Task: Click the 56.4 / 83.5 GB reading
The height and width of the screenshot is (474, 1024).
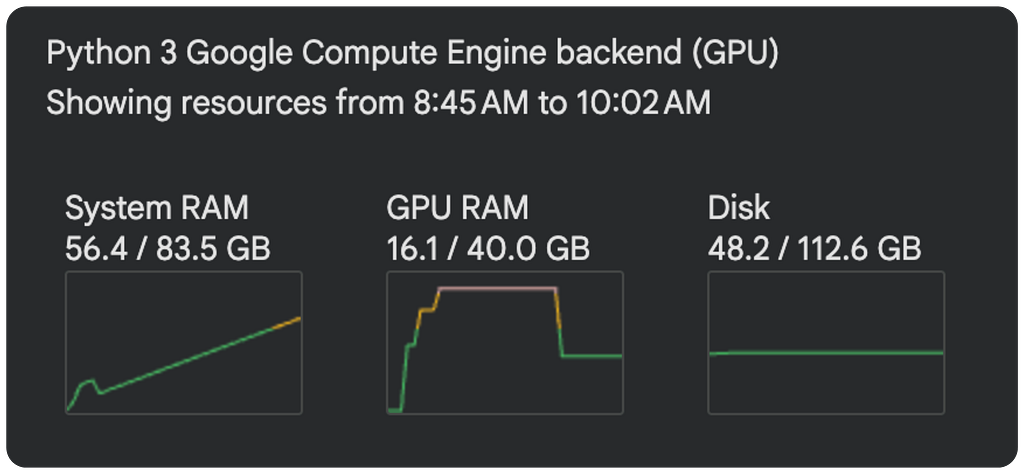Action: pos(168,249)
